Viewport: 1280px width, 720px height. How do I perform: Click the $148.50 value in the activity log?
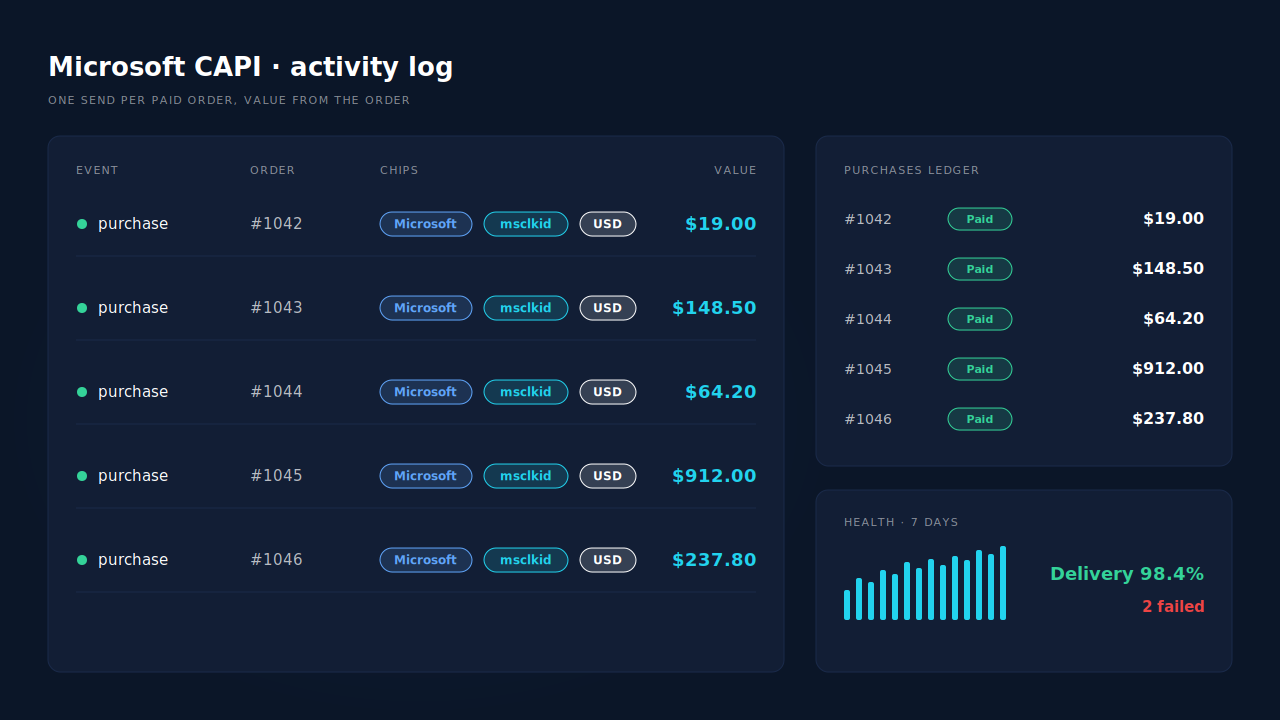[714, 308]
